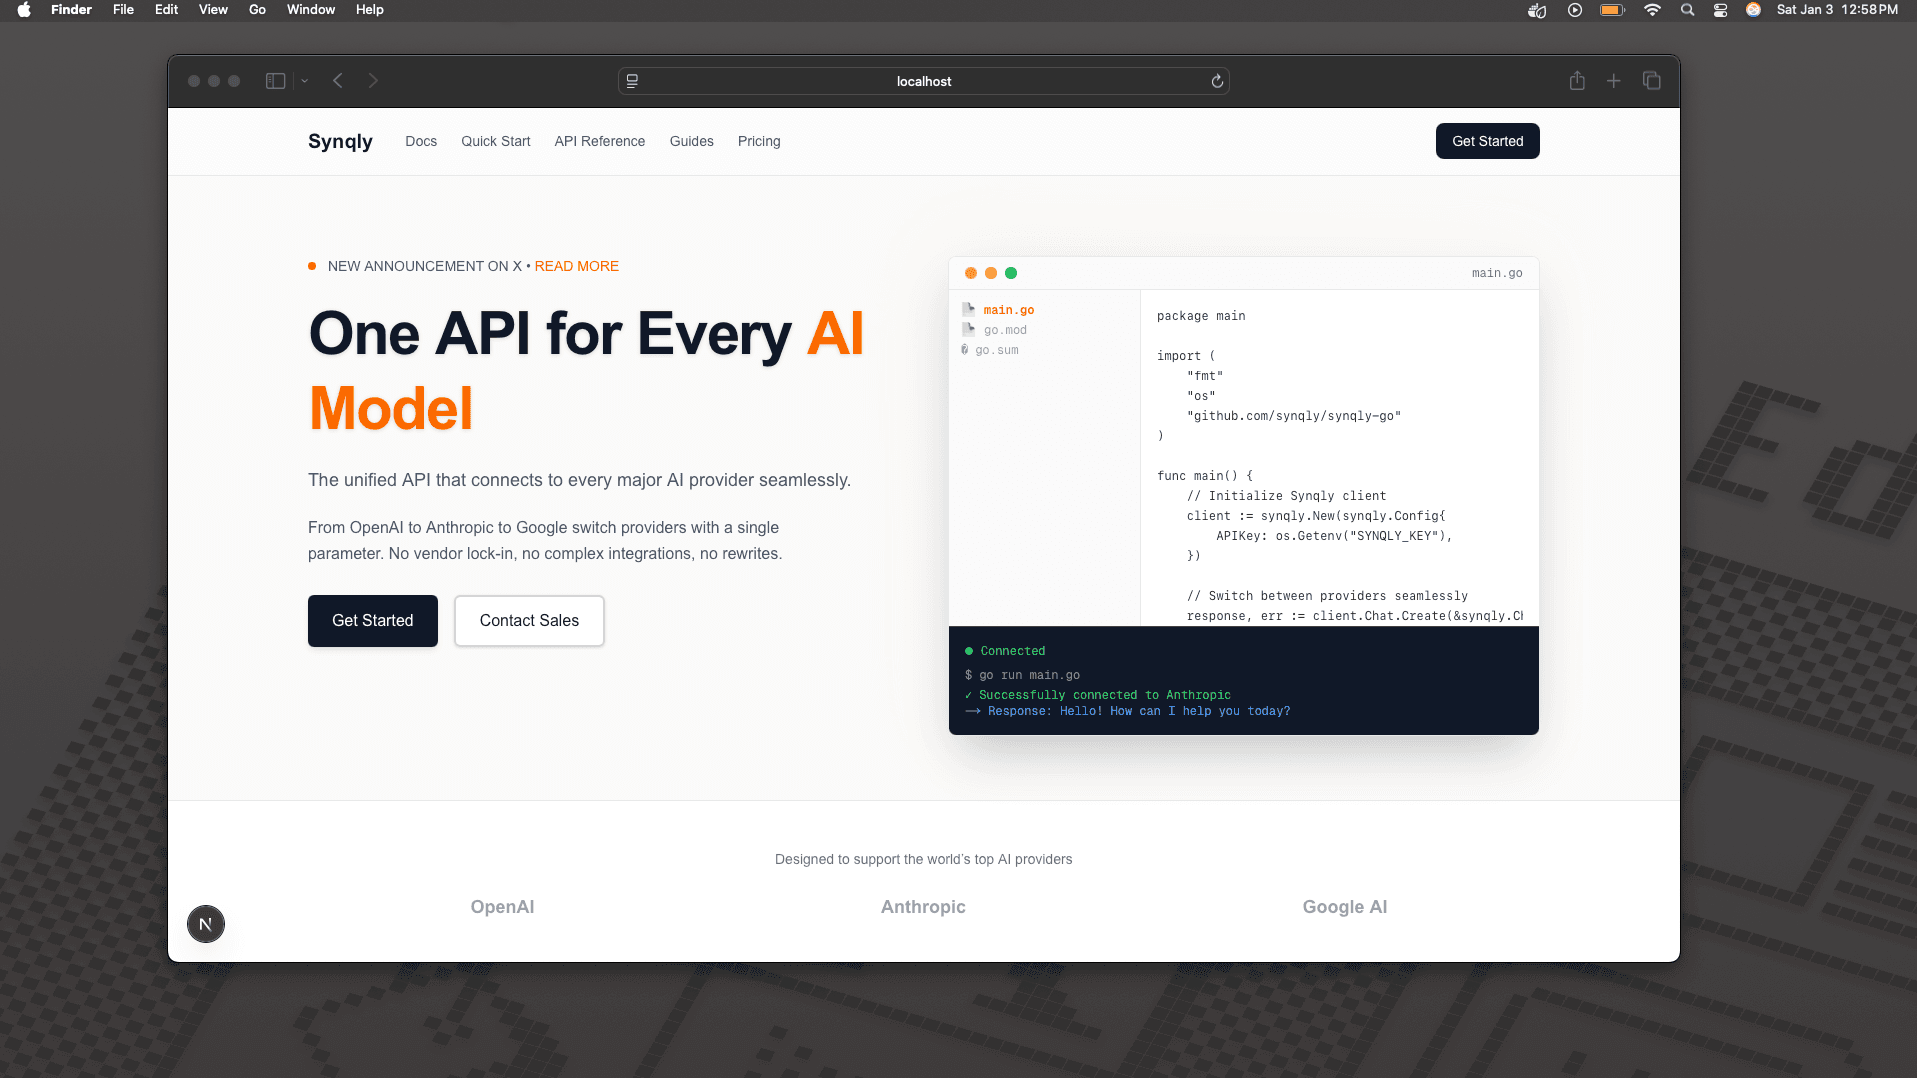
Task: Open the sidebar options dropdown chevron
Action: 304,81
